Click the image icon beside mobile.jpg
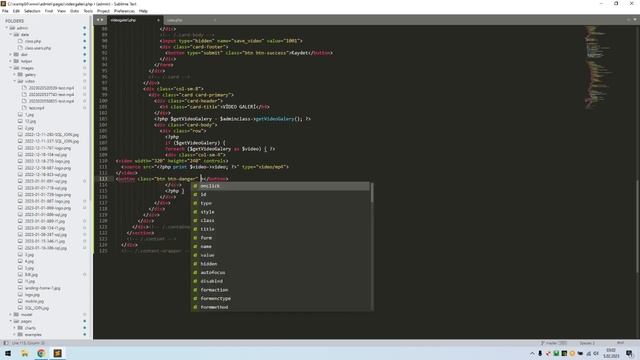 20,301
